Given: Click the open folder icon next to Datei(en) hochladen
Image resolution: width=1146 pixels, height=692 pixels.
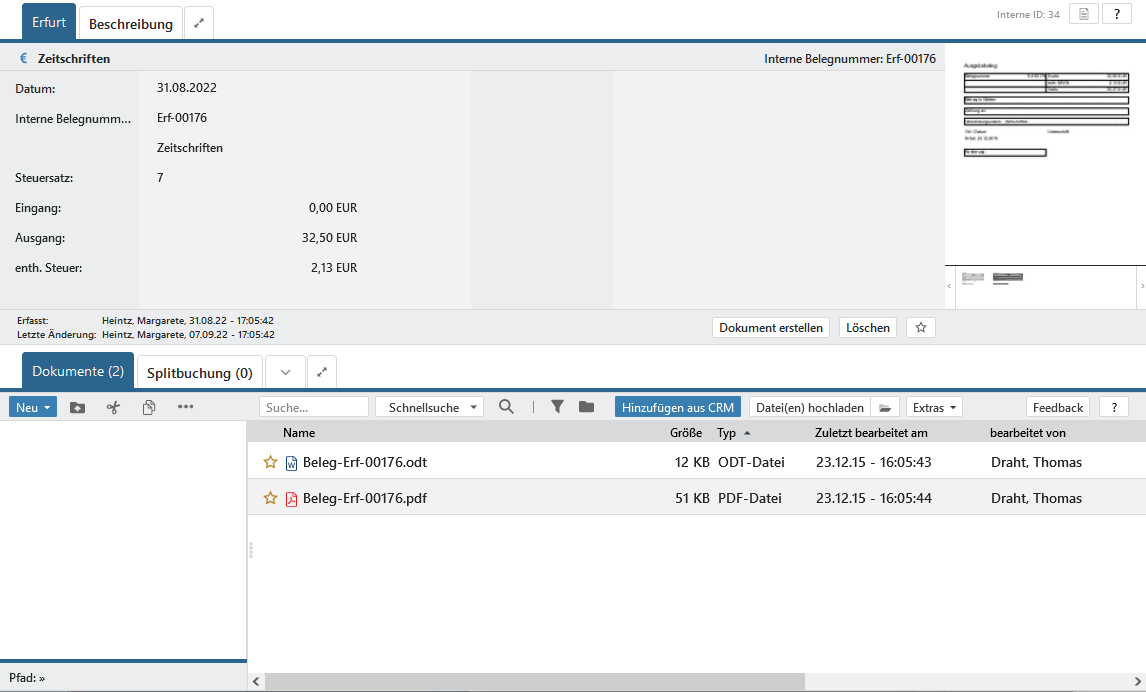Looking at the screenshot, I should pyautogui.click(x=884, y=407).
